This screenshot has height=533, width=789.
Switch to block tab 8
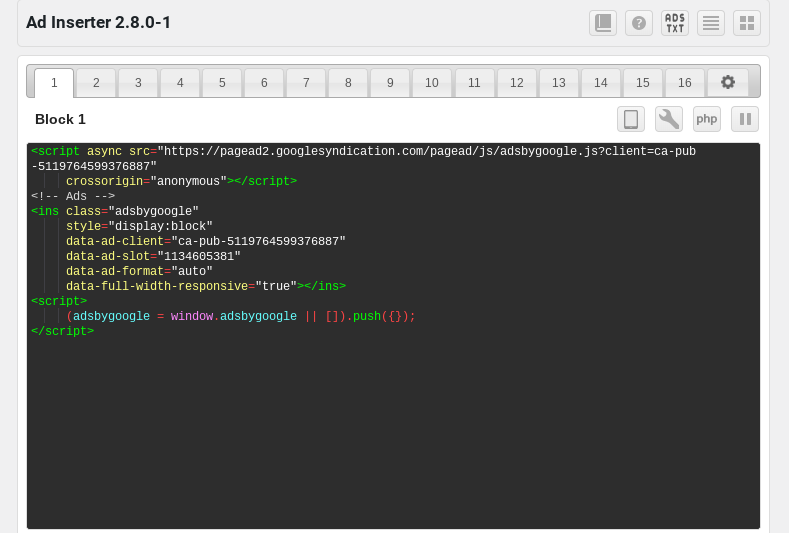coord(348,83)
